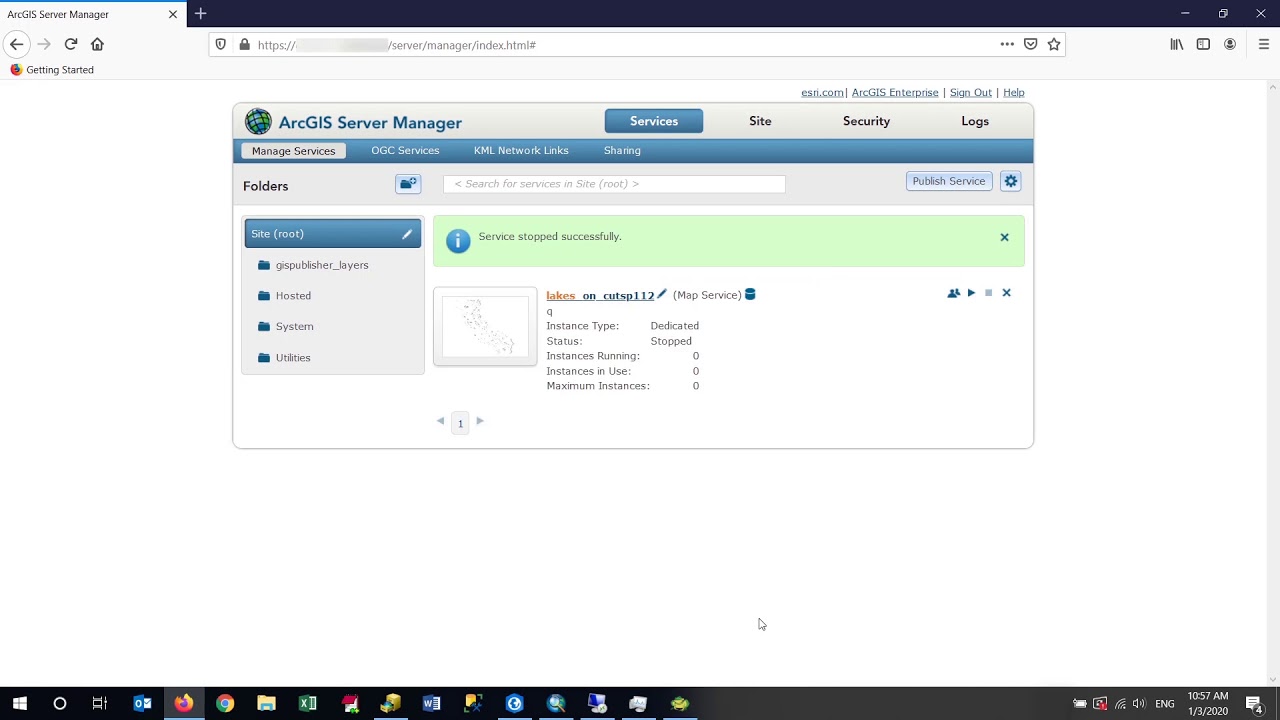This screenshot has height=720, width=1280.
Task: Open the page actions (three dots) menu
Action: pos(1007,44)
